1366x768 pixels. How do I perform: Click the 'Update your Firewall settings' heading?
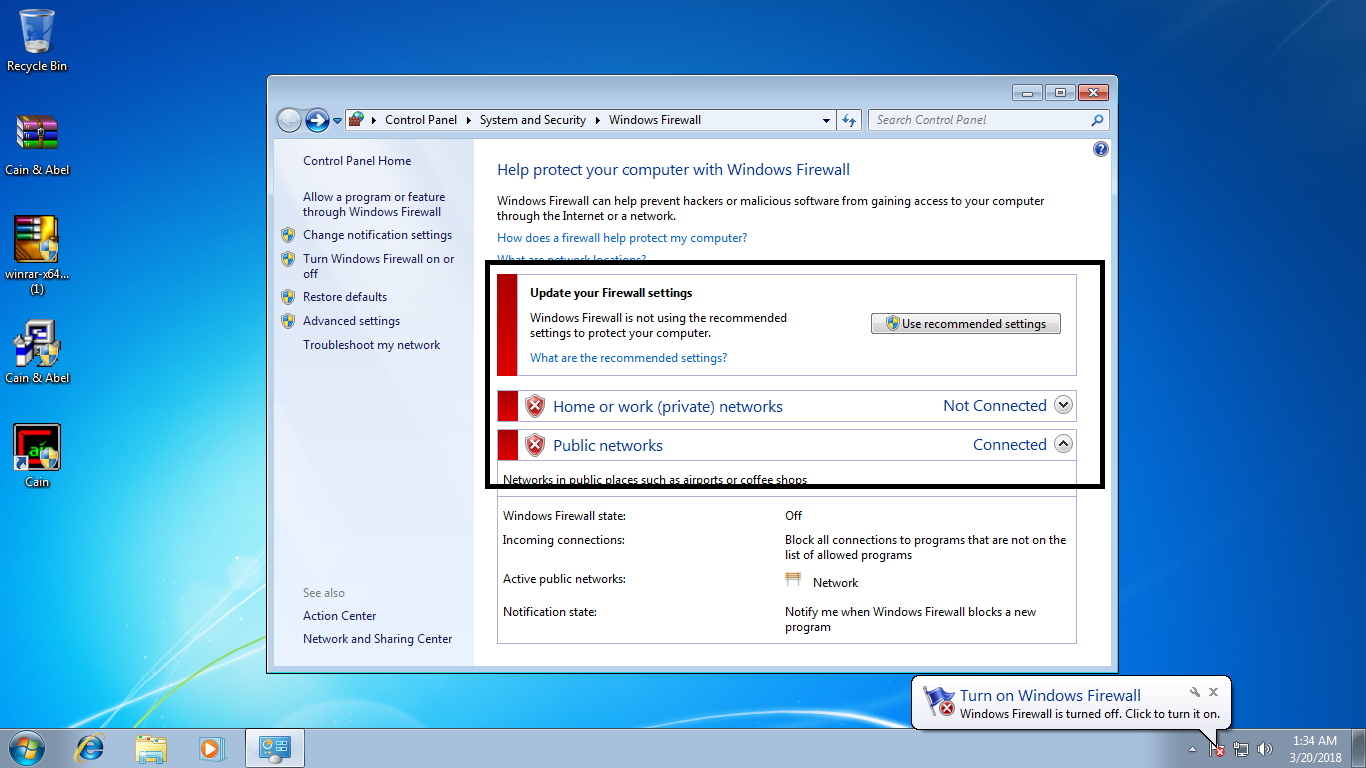[x=611, y=293]
